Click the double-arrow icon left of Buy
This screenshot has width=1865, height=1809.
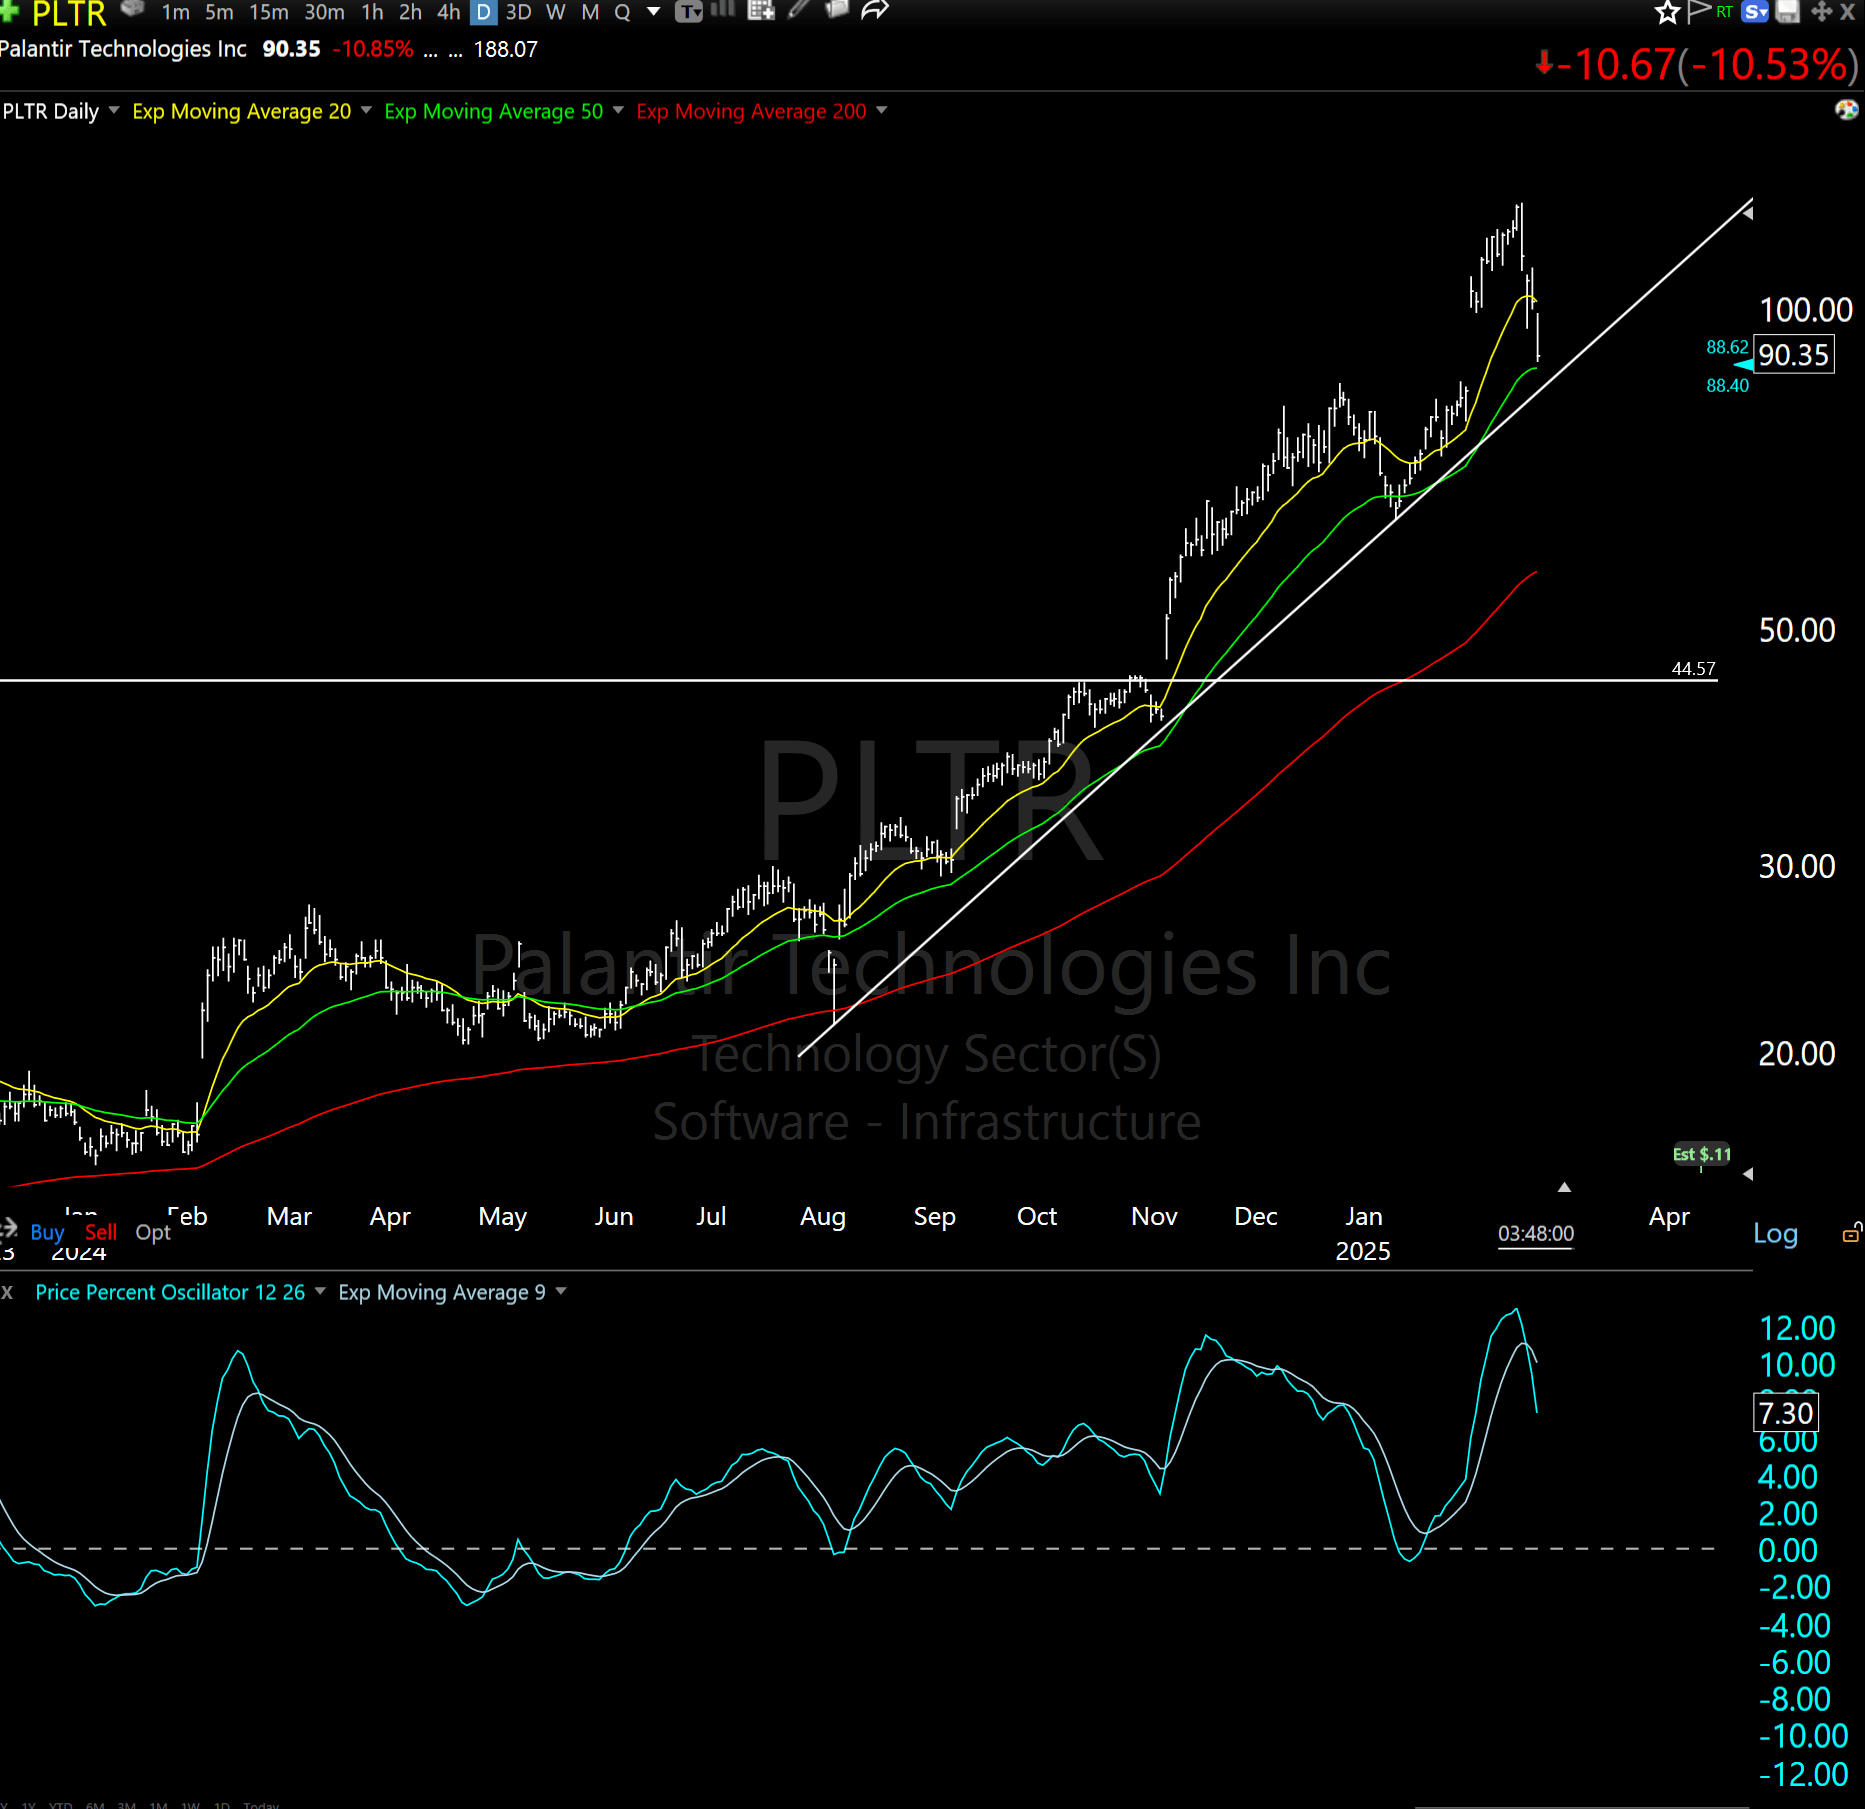[9, 1229]
